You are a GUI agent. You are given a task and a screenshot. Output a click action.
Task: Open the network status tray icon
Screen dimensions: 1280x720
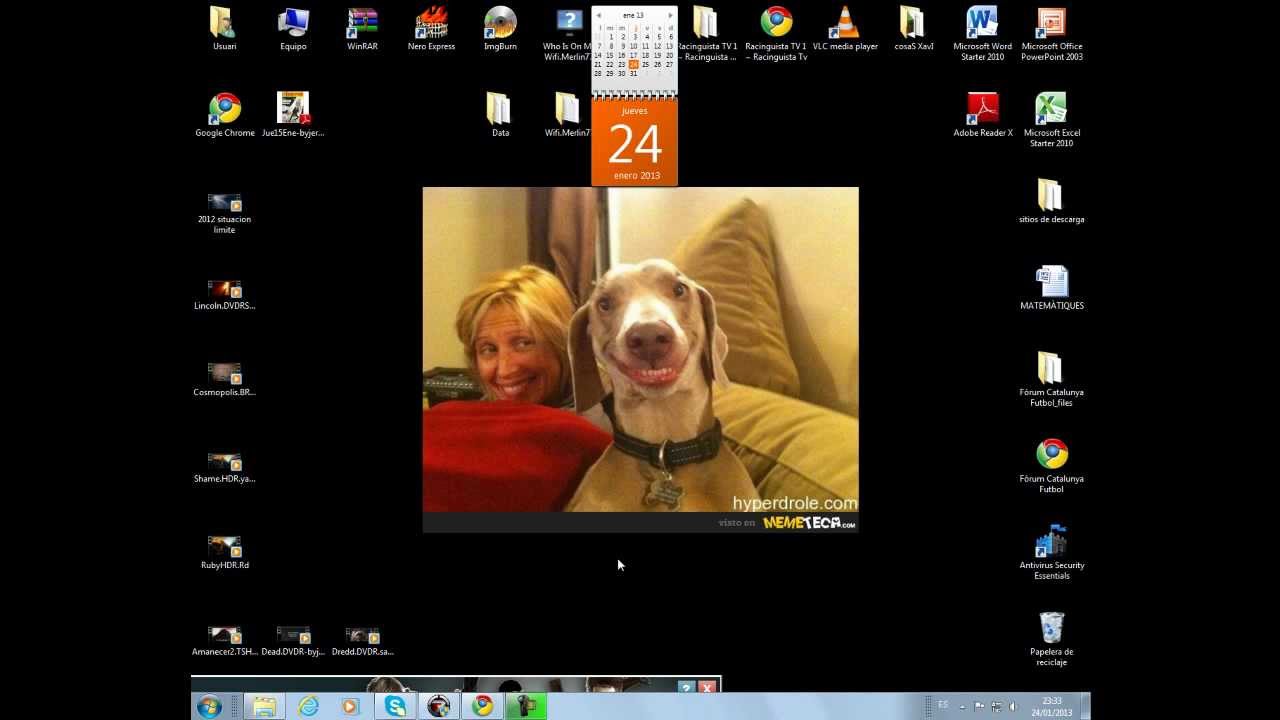pos(996,706)
